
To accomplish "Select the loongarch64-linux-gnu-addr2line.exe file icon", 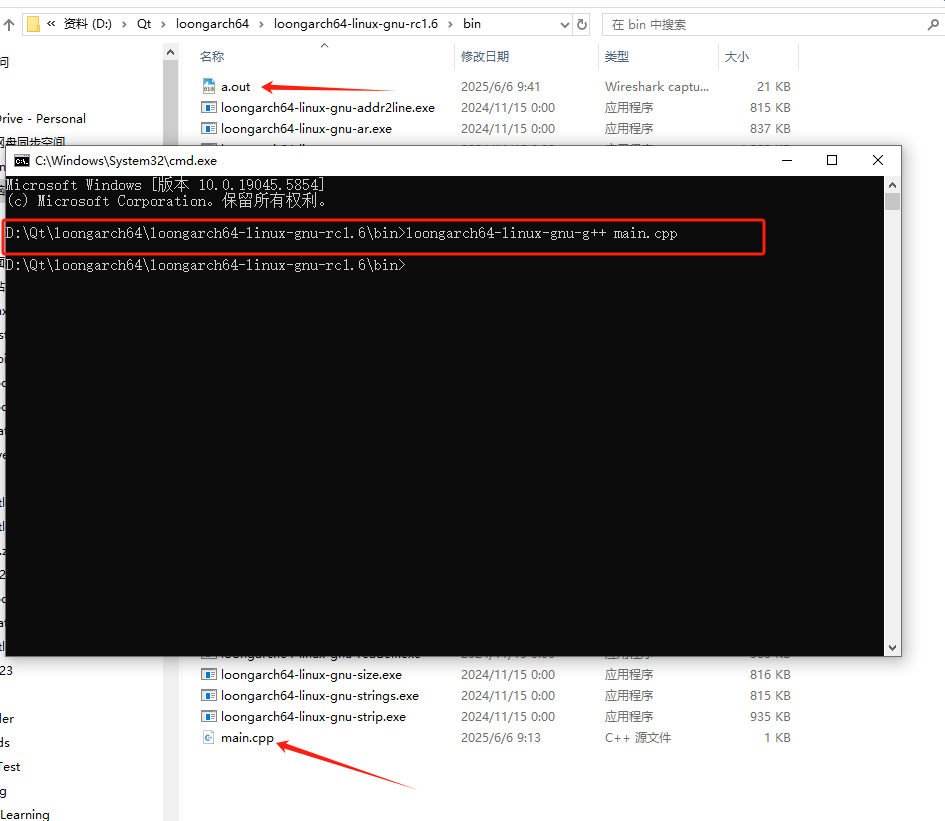I will (x=209, y=107).
